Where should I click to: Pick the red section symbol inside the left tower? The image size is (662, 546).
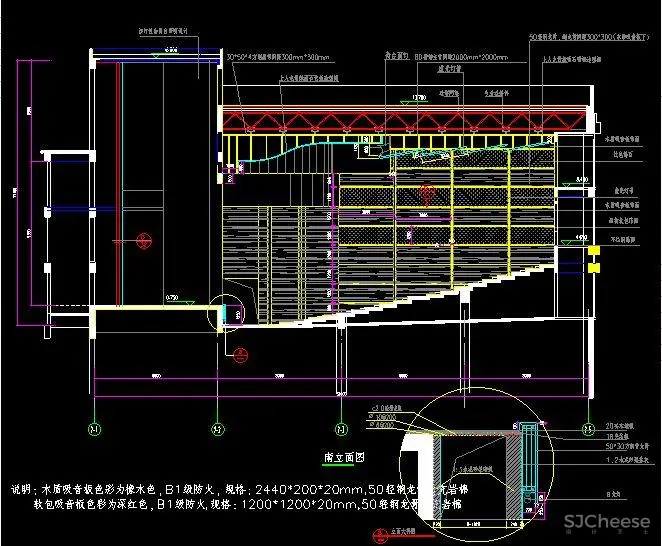[x=144, y=241]
